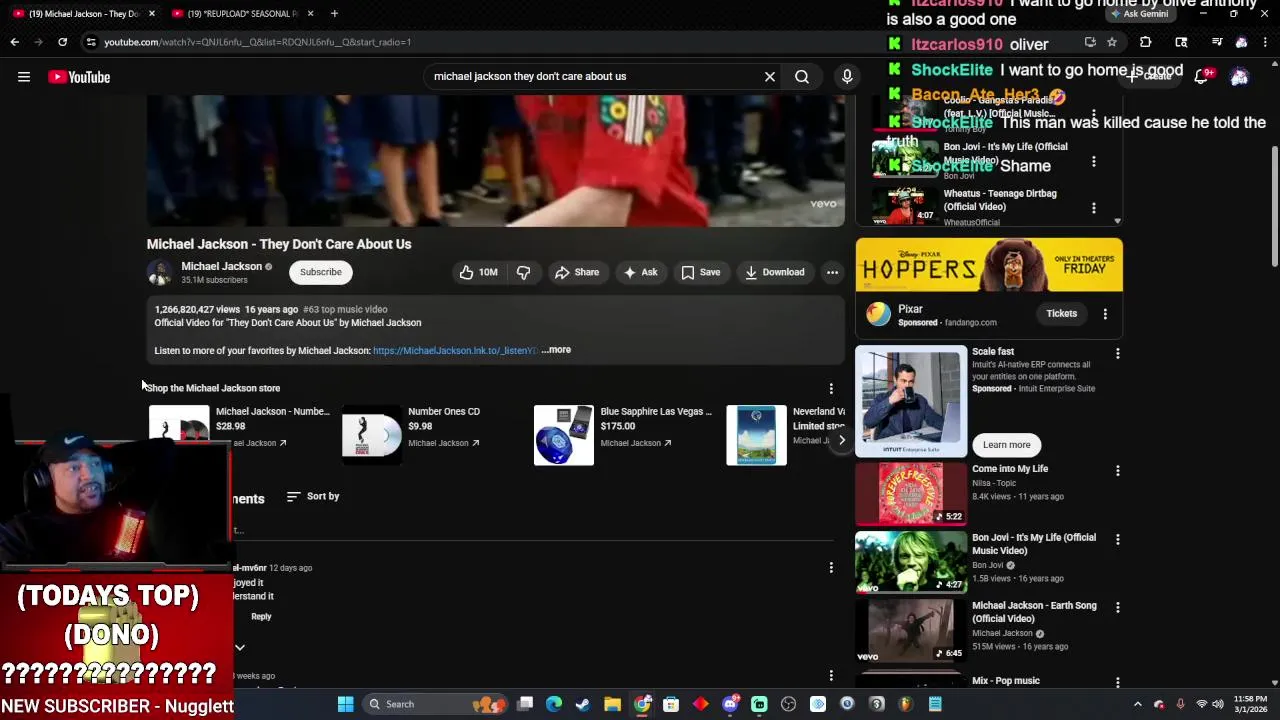Save the video to a playlist
1280x720 pixels.
(700, 272)
